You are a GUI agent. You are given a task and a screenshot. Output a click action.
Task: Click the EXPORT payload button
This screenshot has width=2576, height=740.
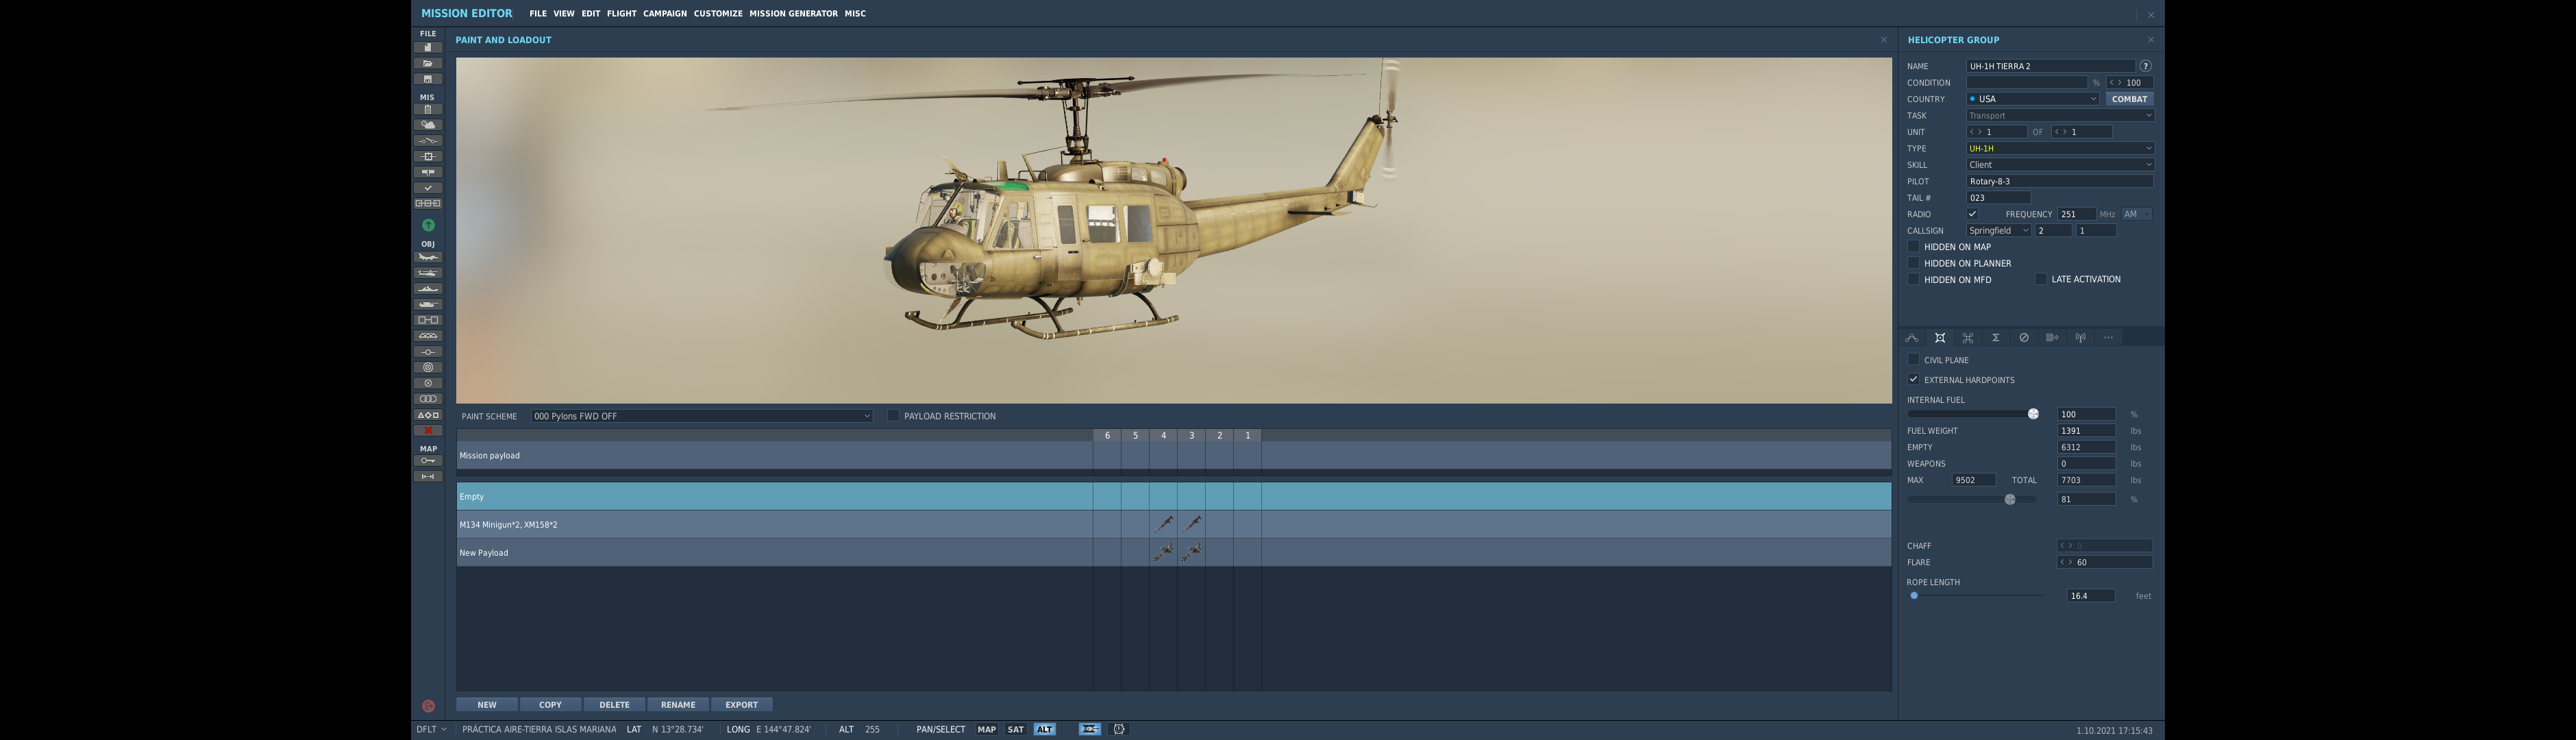pos(741,705)
